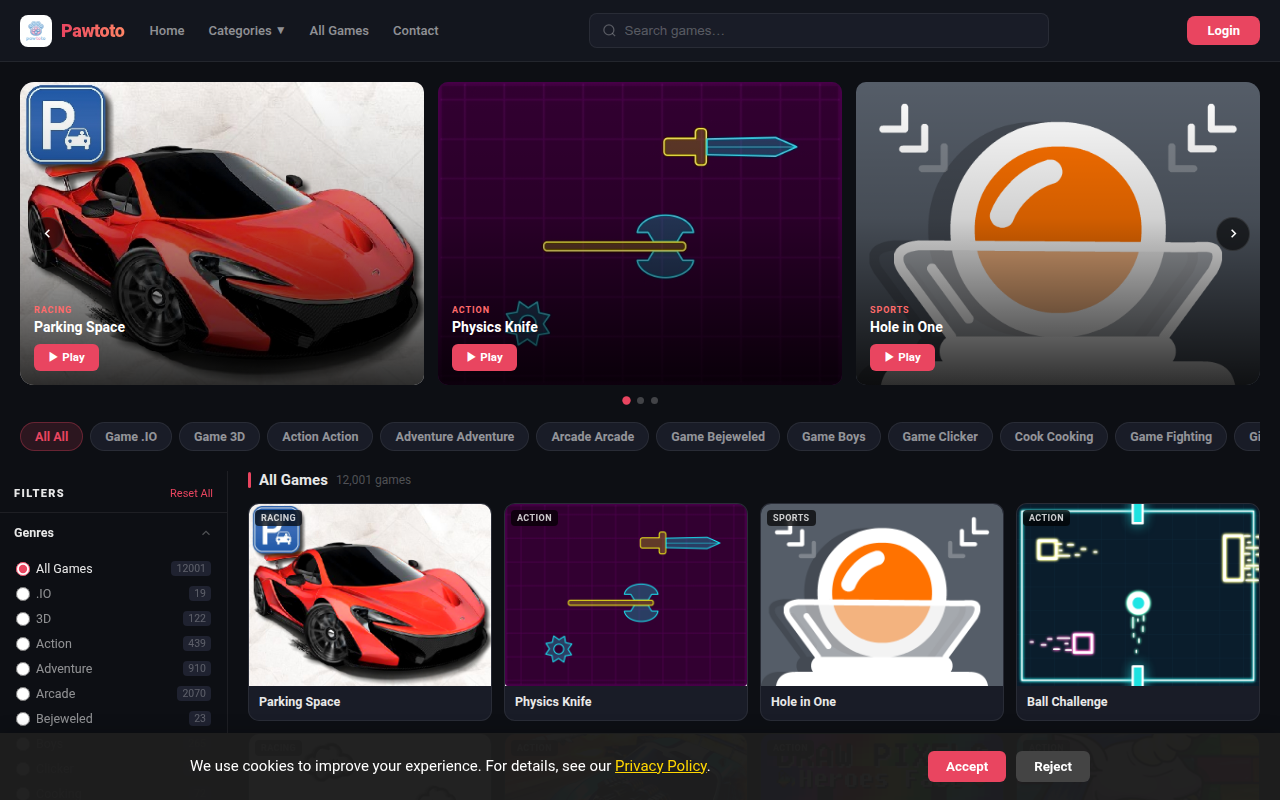
Task: Filter by the Arcade Arcade pill
Action: click(x=593, y=437)
